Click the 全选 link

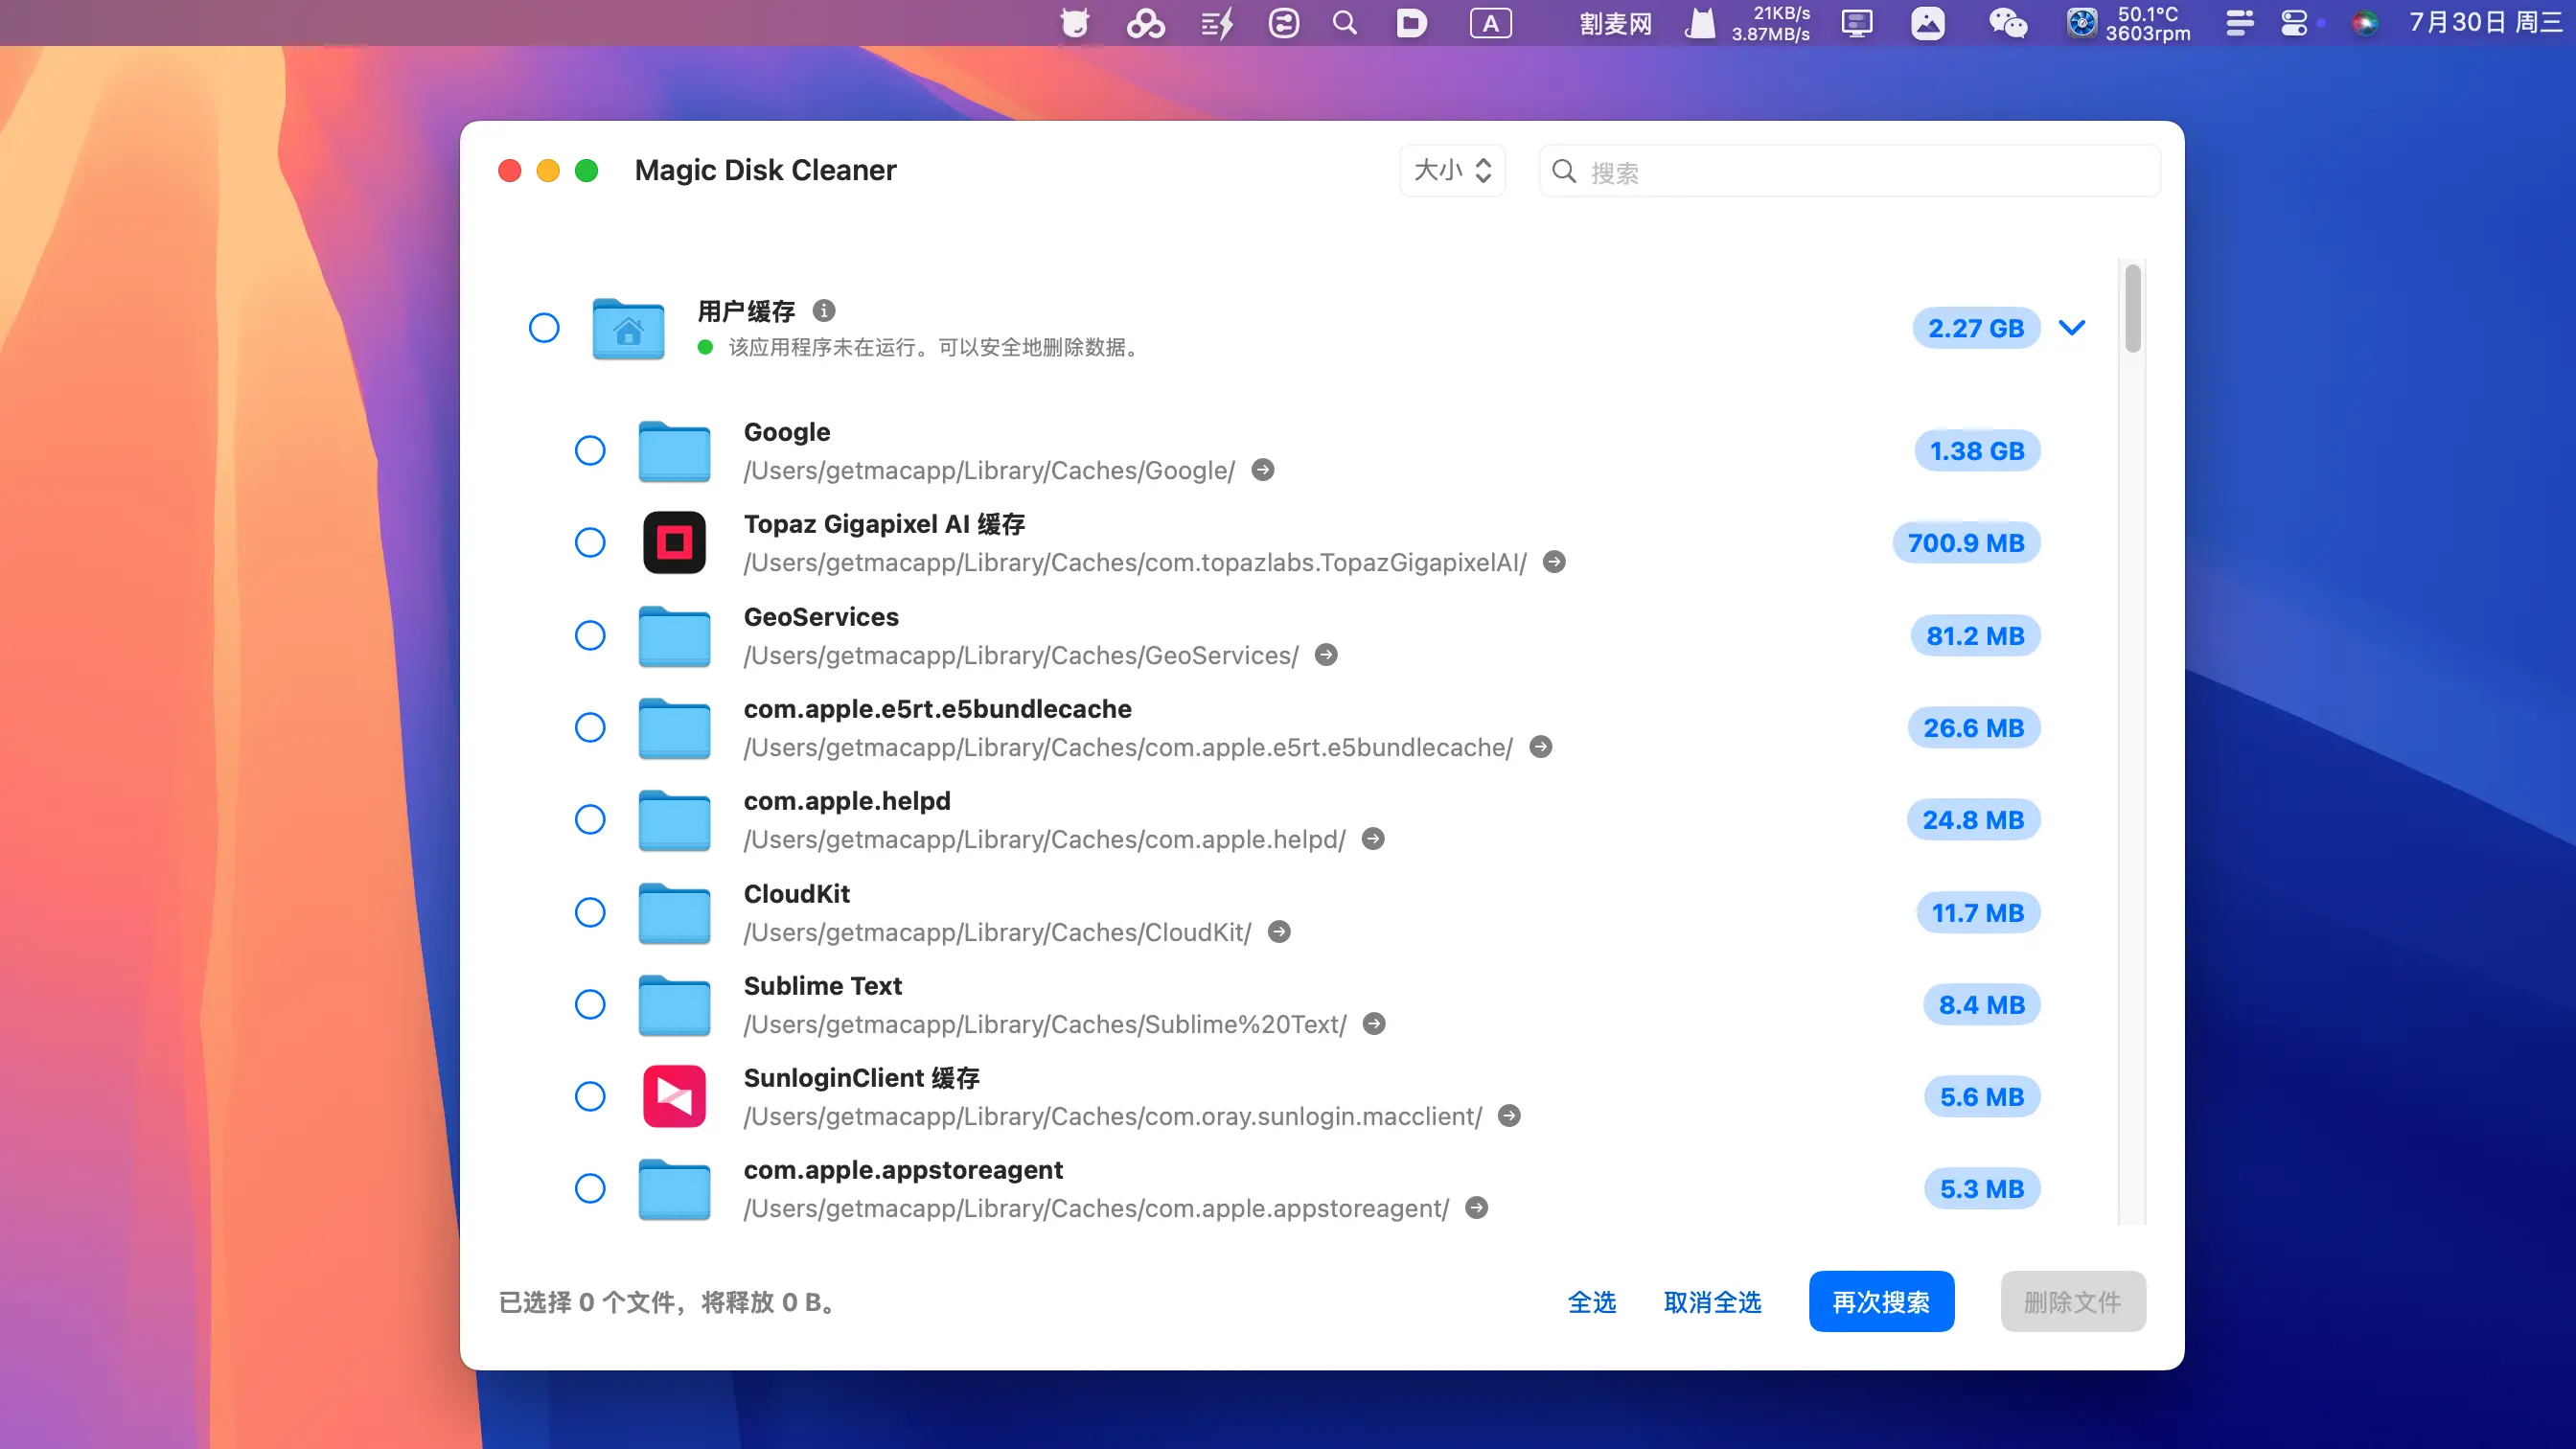pyautogui.click(x=1591, y=1302)
